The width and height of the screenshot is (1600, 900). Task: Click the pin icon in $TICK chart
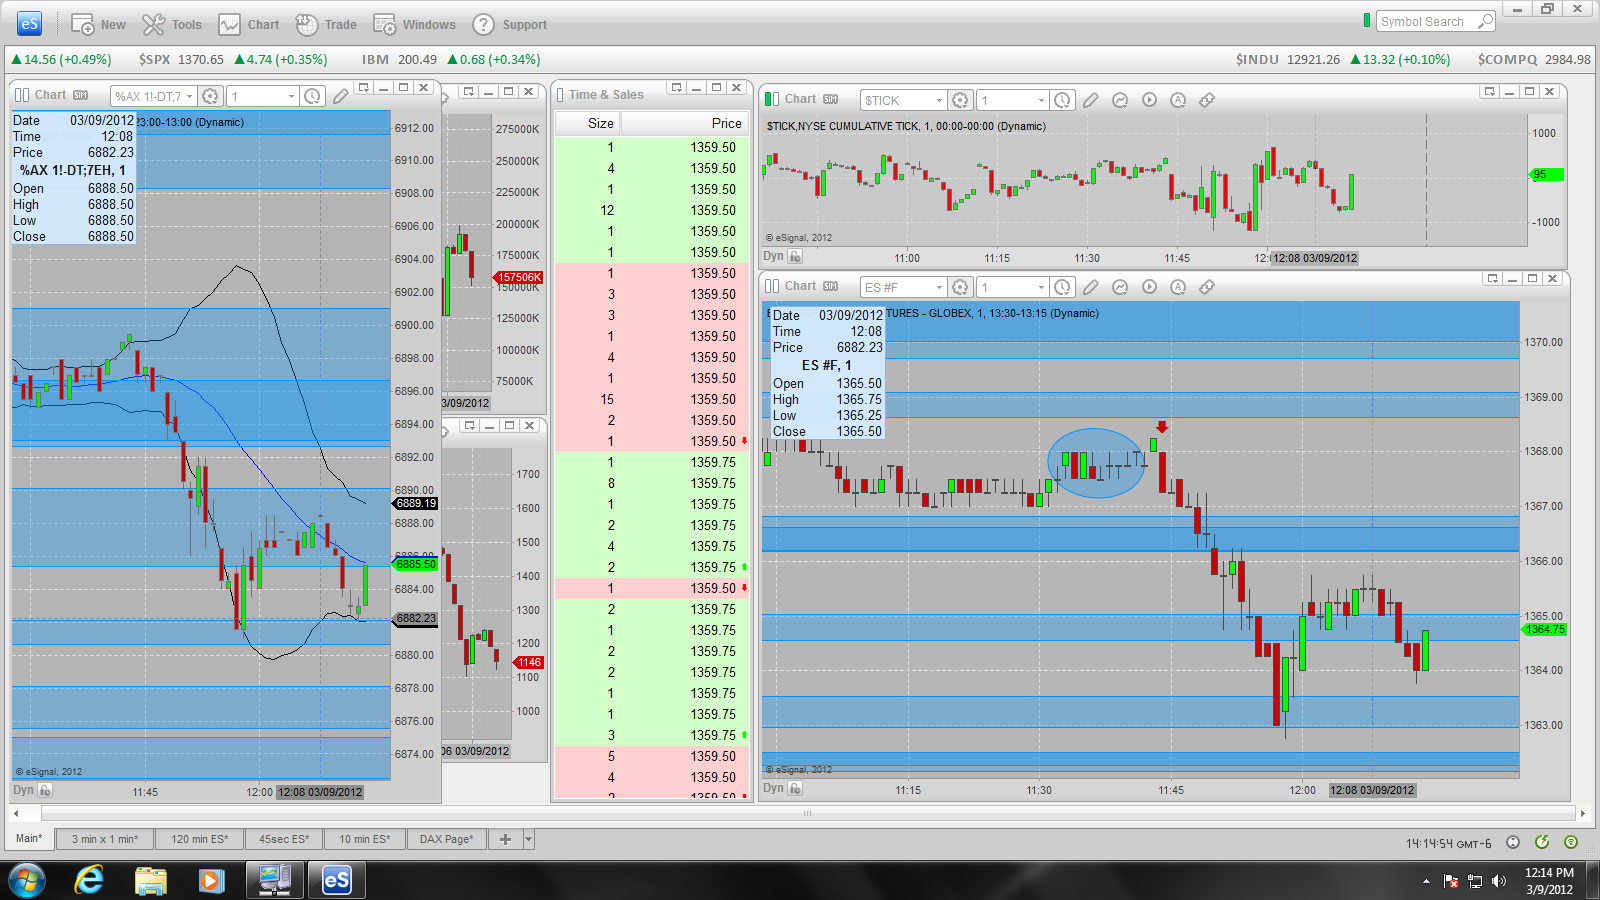(1207, 100)
